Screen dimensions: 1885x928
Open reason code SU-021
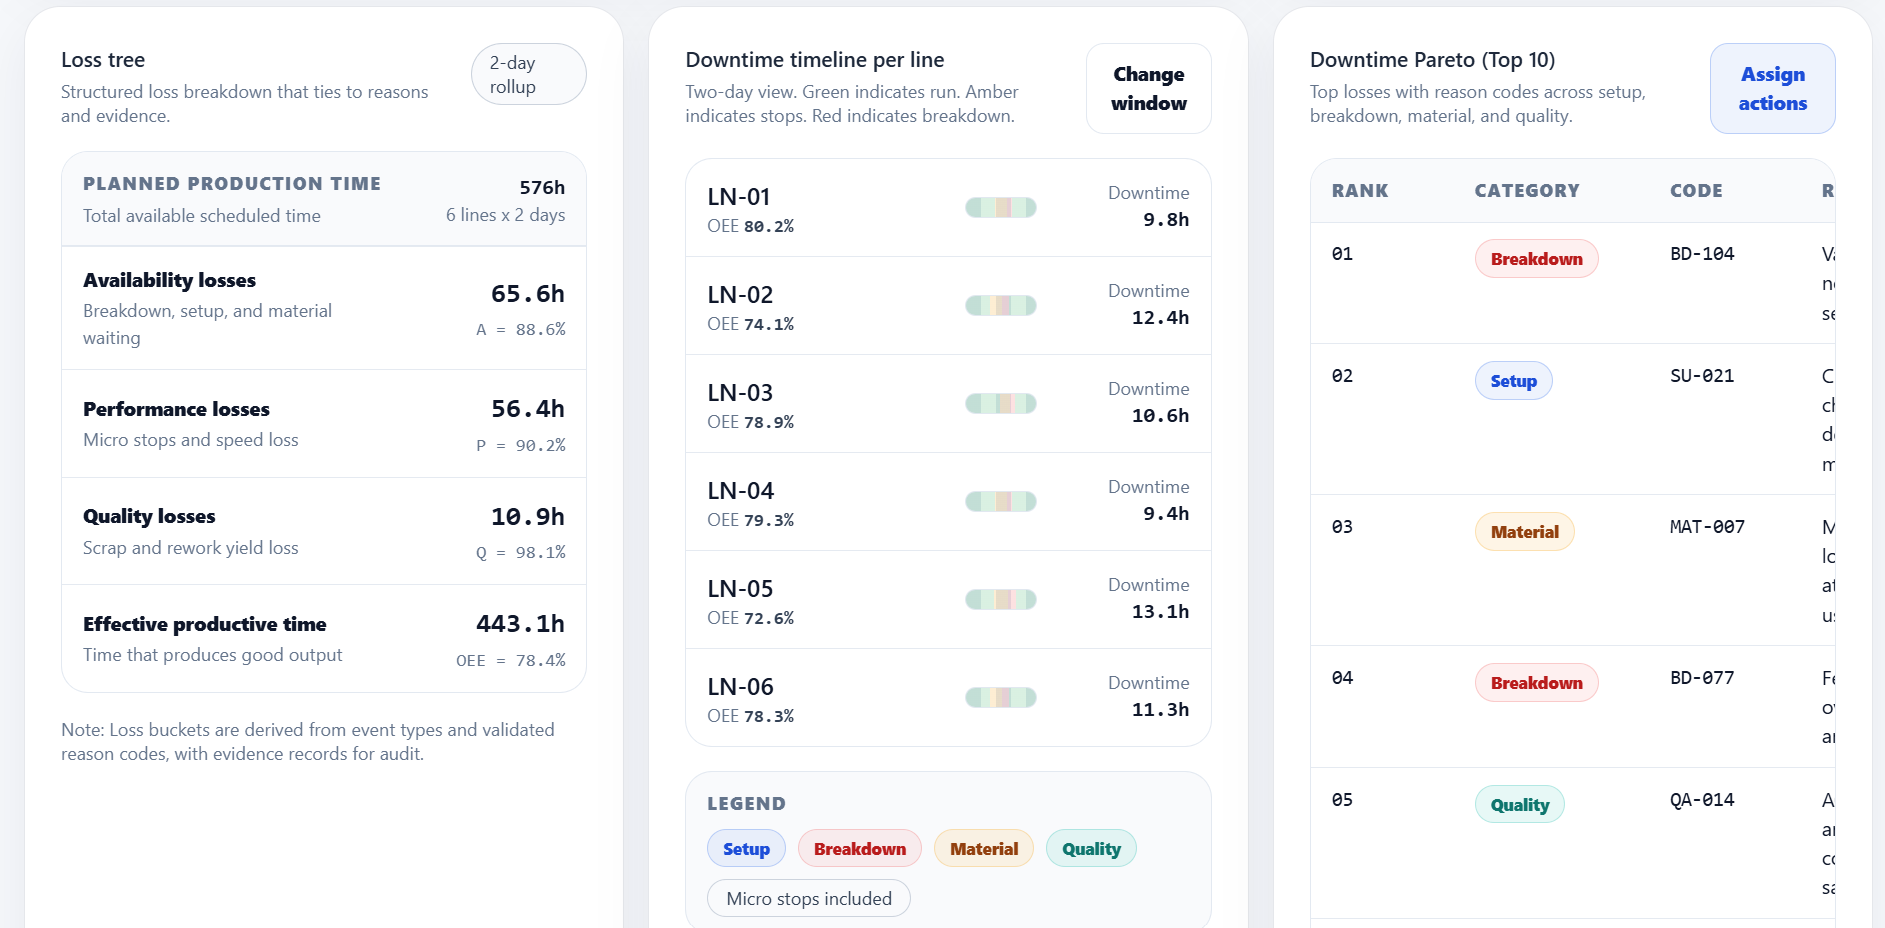pos(1701,376)
